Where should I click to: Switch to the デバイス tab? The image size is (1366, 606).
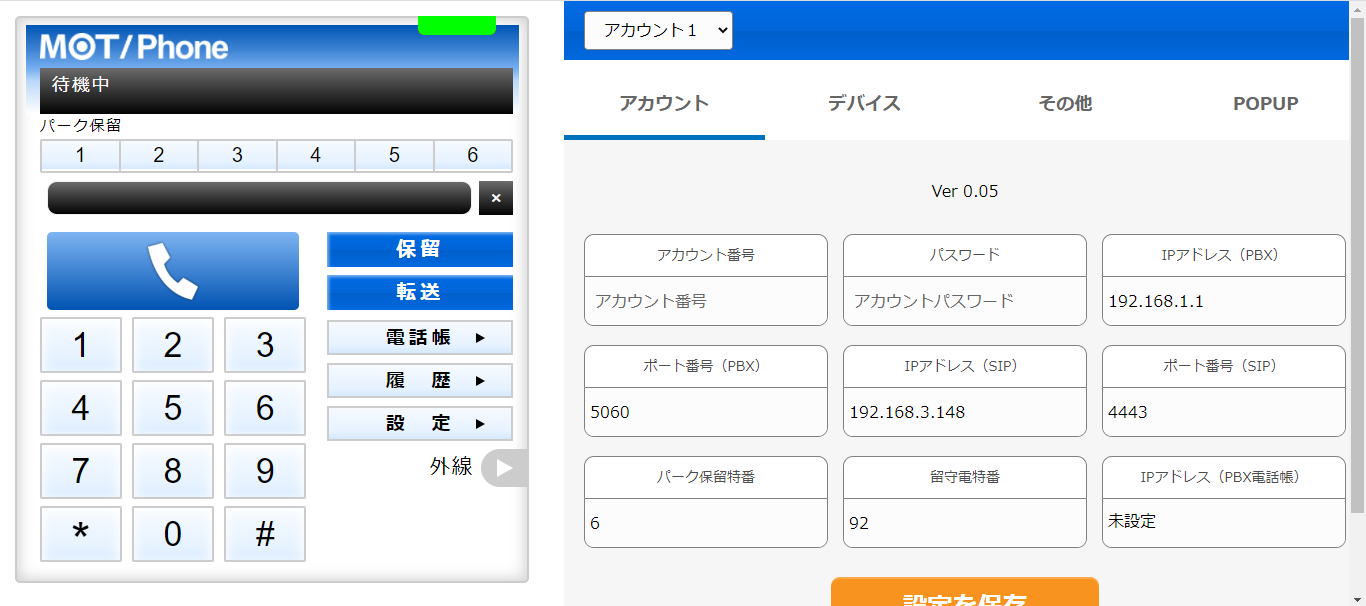tap(864, 103)
